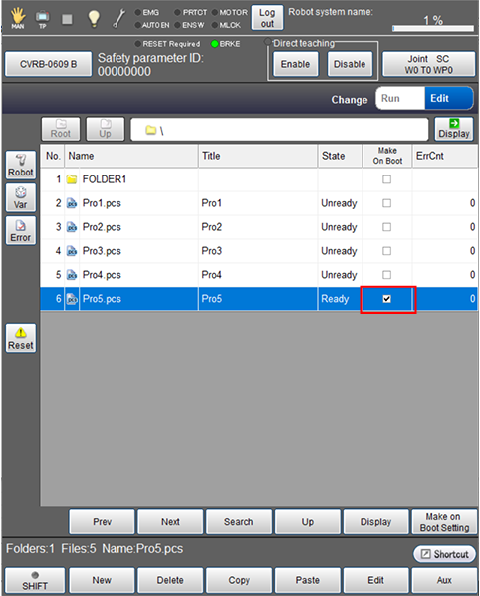Click the gray stop square icon
Image resolution: width=480 pixels, height=596 pixels.
(67, 19)
